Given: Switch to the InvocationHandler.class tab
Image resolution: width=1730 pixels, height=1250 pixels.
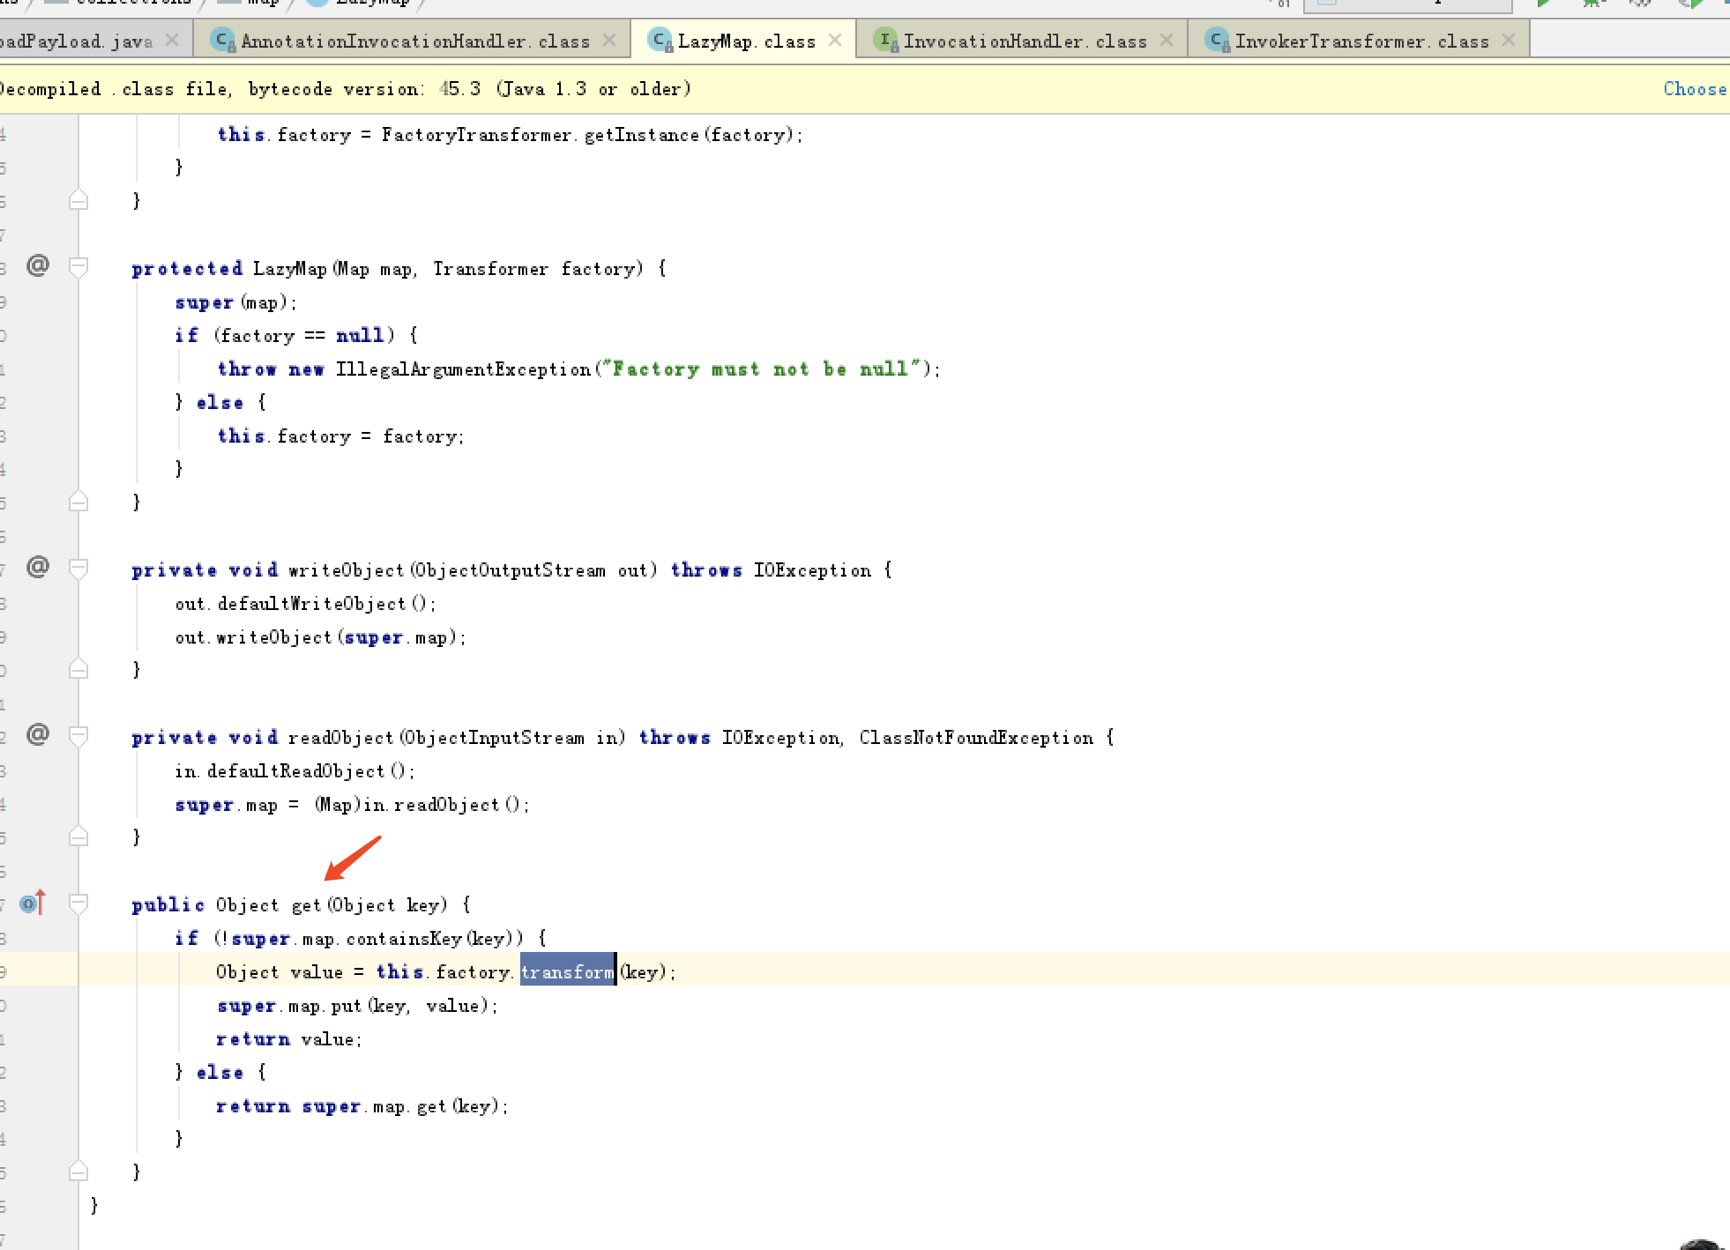Looking at the screenshot, I should [x=1025, y=41].
